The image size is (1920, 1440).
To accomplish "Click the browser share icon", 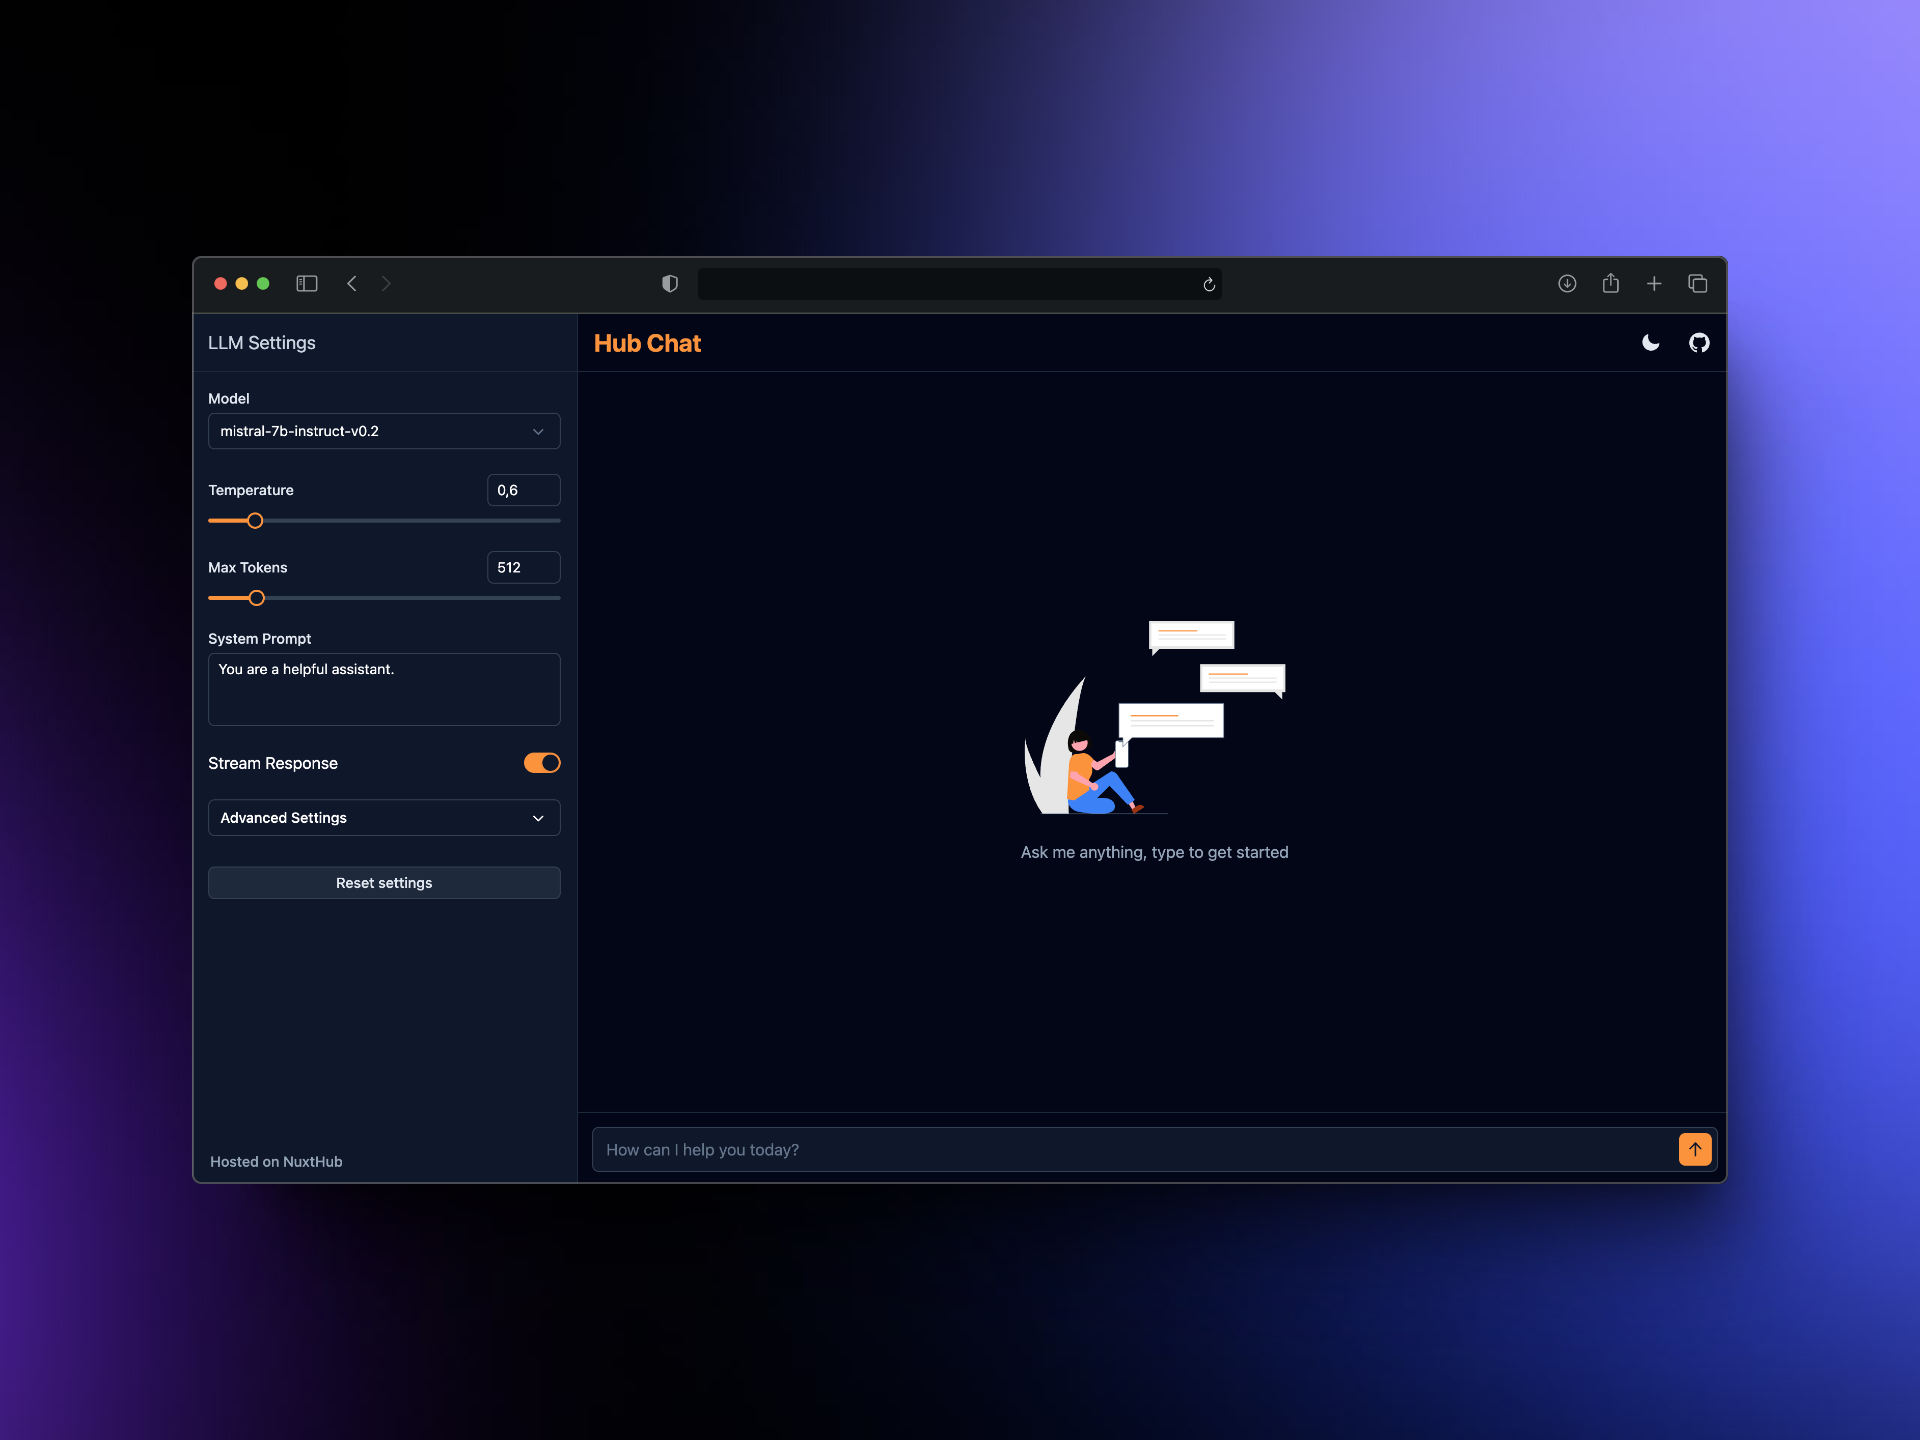I will click(x=1610, y=284).
